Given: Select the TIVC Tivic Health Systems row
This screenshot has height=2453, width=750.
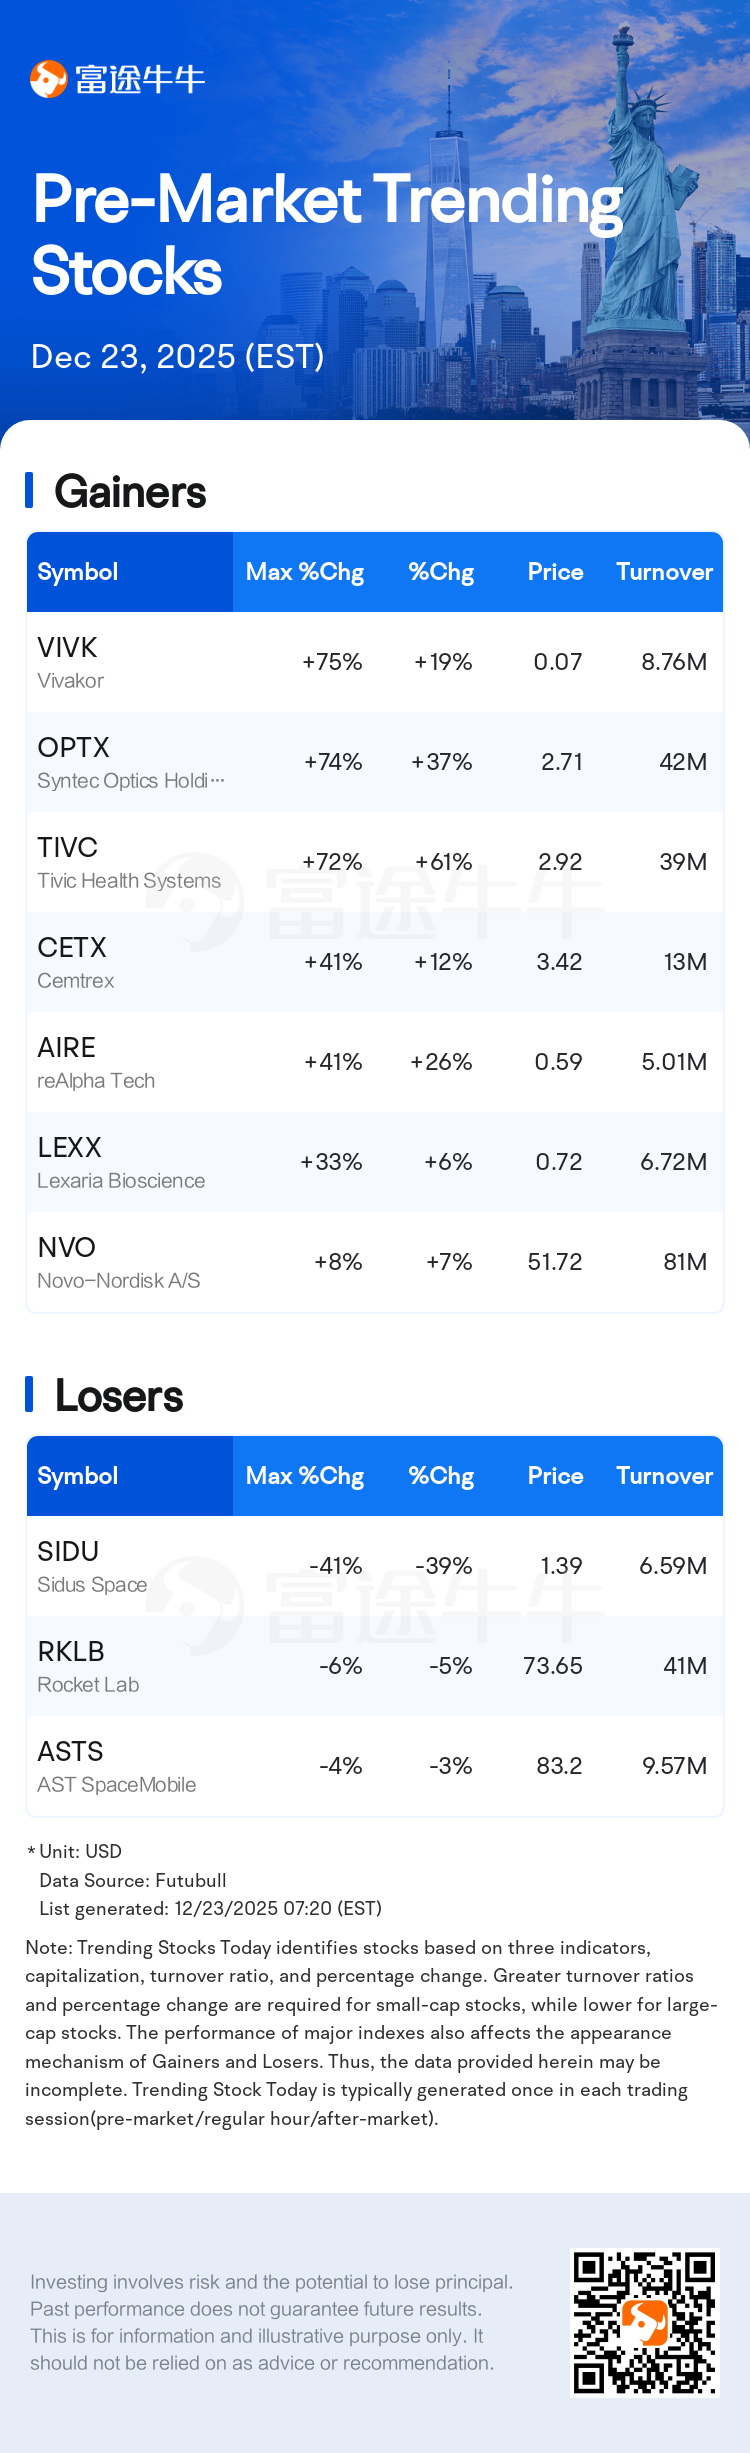Looking at the screenshot, I should 374,862.
